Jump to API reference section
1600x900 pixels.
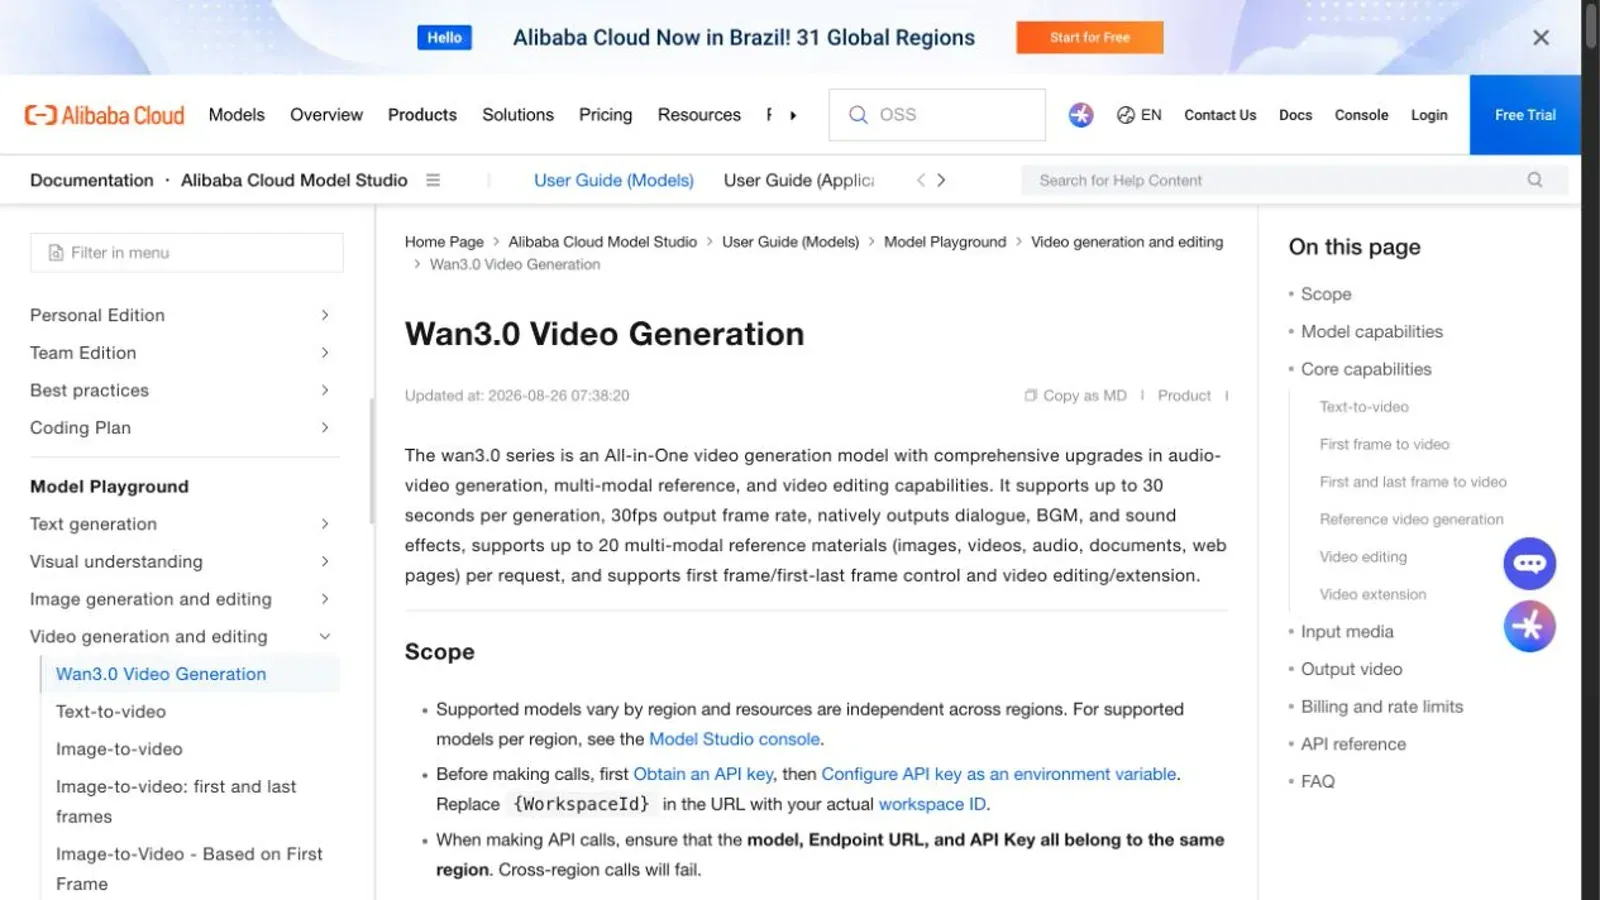pos(1353,744)
